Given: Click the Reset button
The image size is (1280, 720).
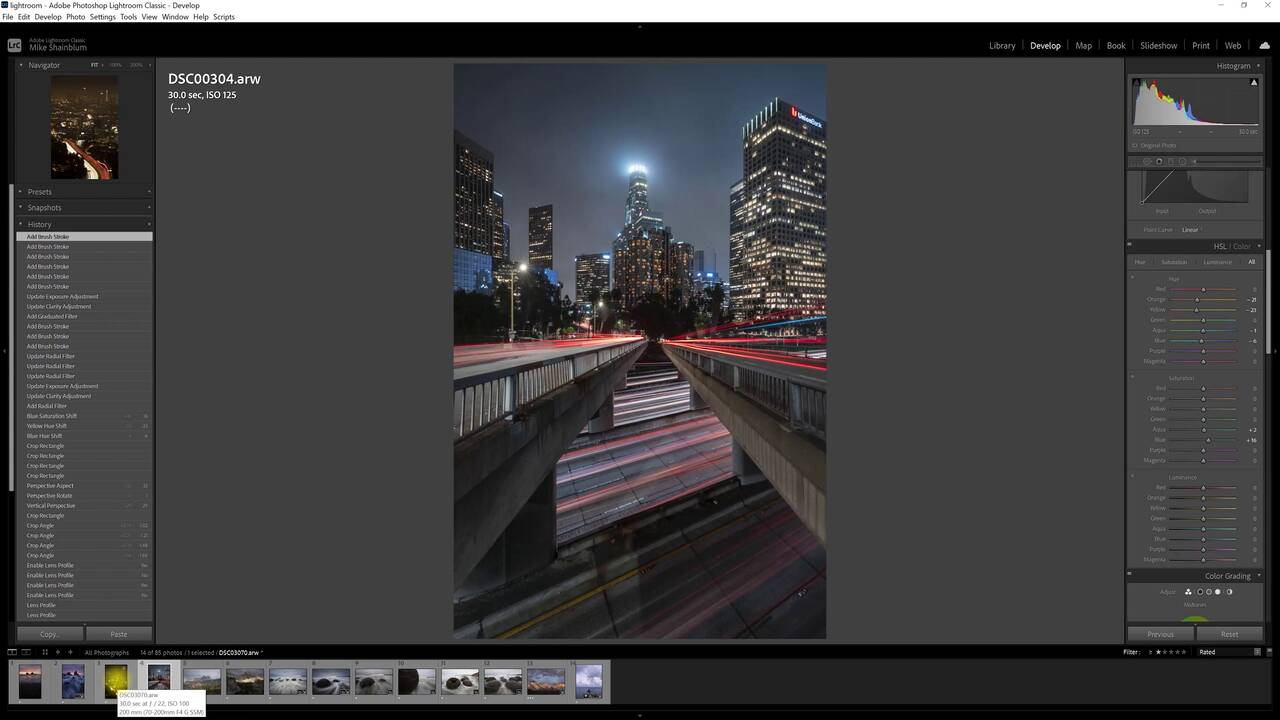Looking at the screenshot, I should (1229, 634).
